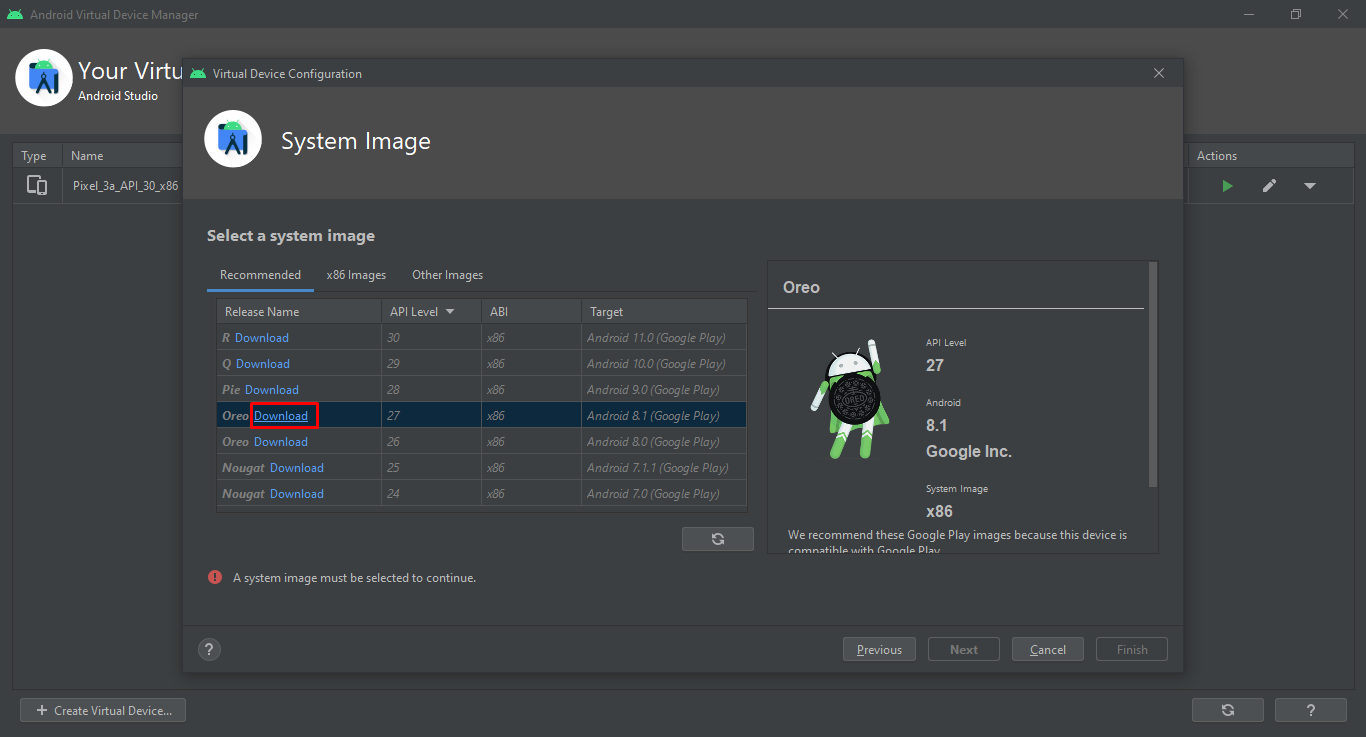The height and width of the screenshot is (737, 1366).
Task: Click the Release Name column header
Action: [299, 312]
